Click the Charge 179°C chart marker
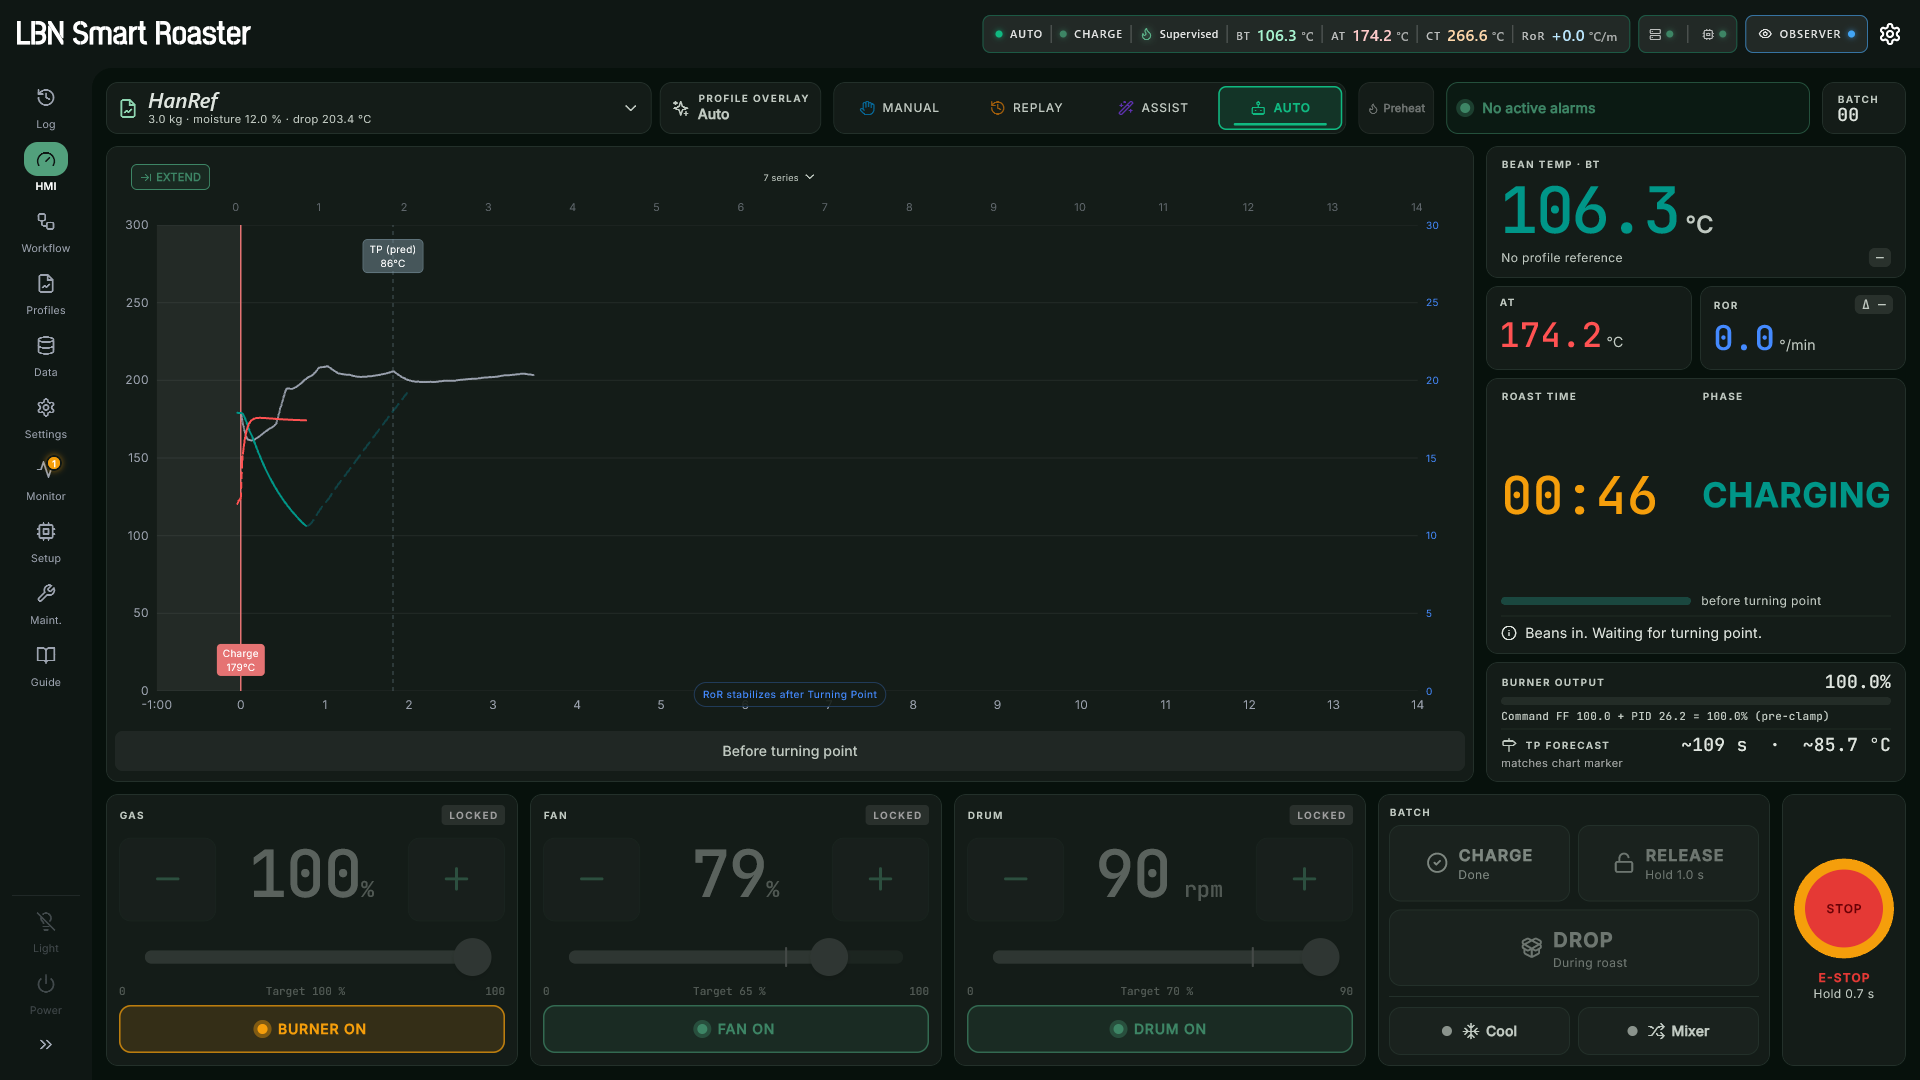 coord(241,660)
